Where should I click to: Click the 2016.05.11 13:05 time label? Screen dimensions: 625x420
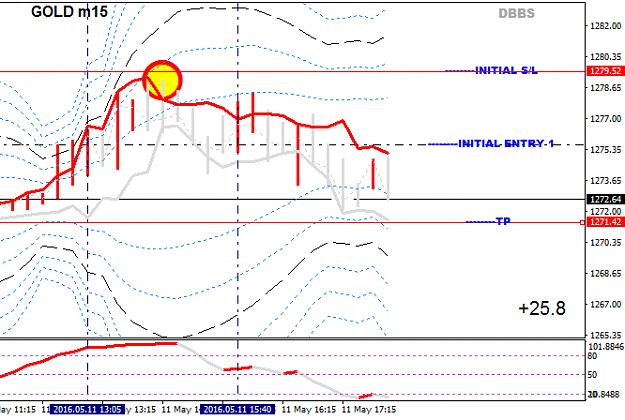87,409
